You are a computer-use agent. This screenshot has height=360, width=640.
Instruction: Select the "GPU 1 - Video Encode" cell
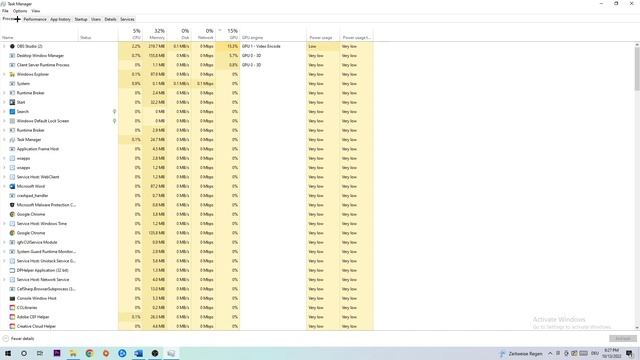[273, 46]
